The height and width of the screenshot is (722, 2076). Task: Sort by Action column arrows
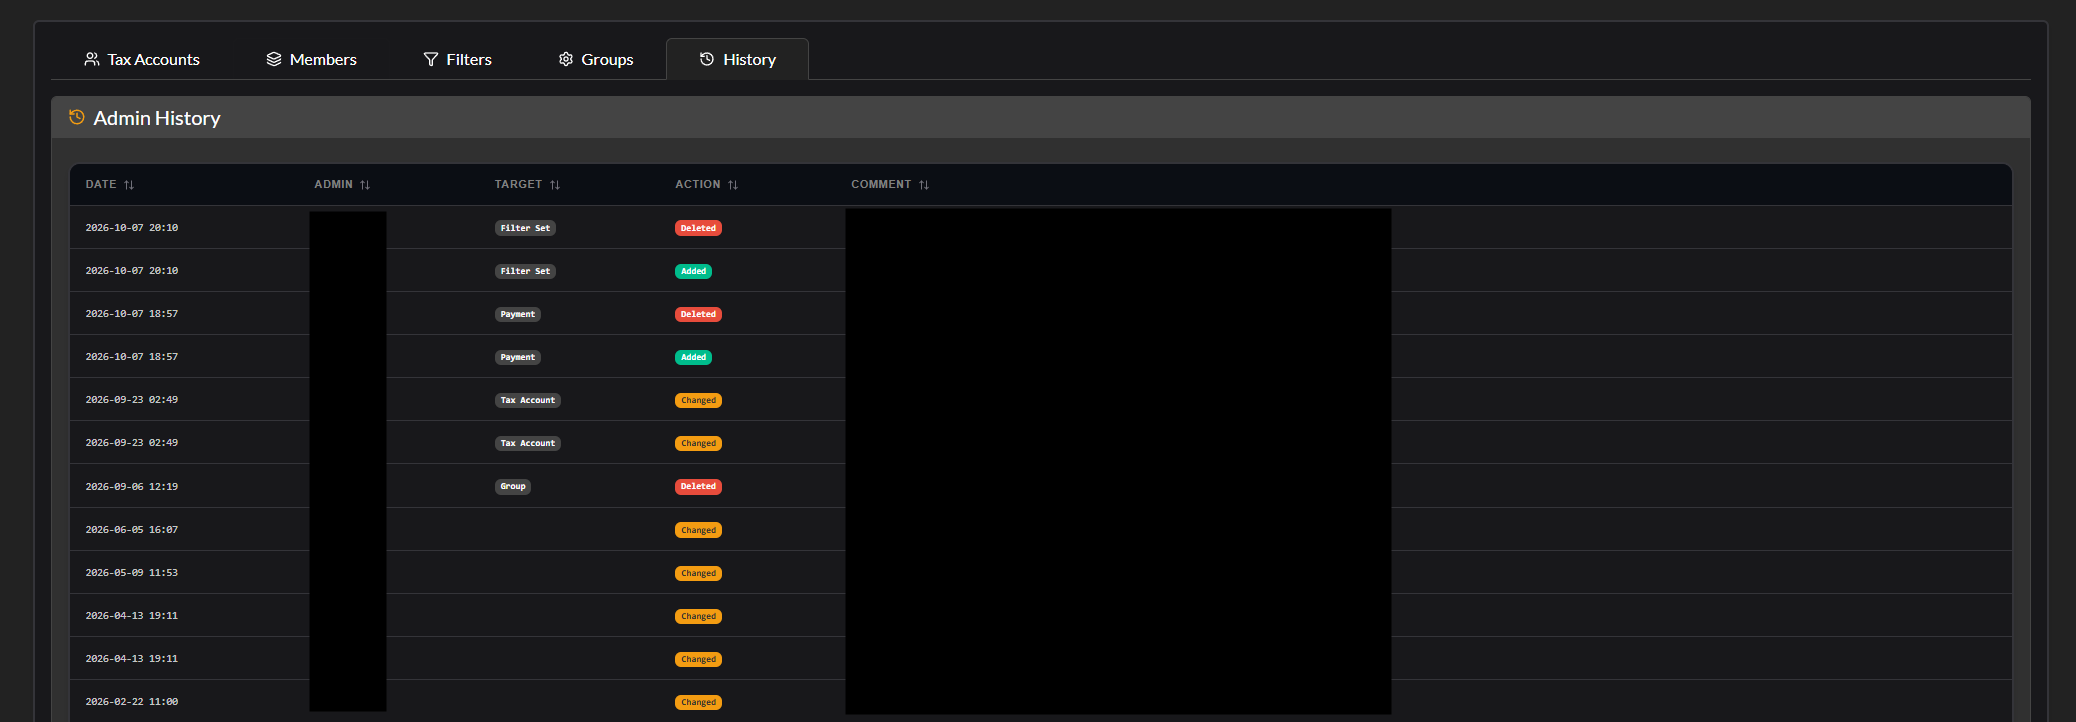[733, 185]
